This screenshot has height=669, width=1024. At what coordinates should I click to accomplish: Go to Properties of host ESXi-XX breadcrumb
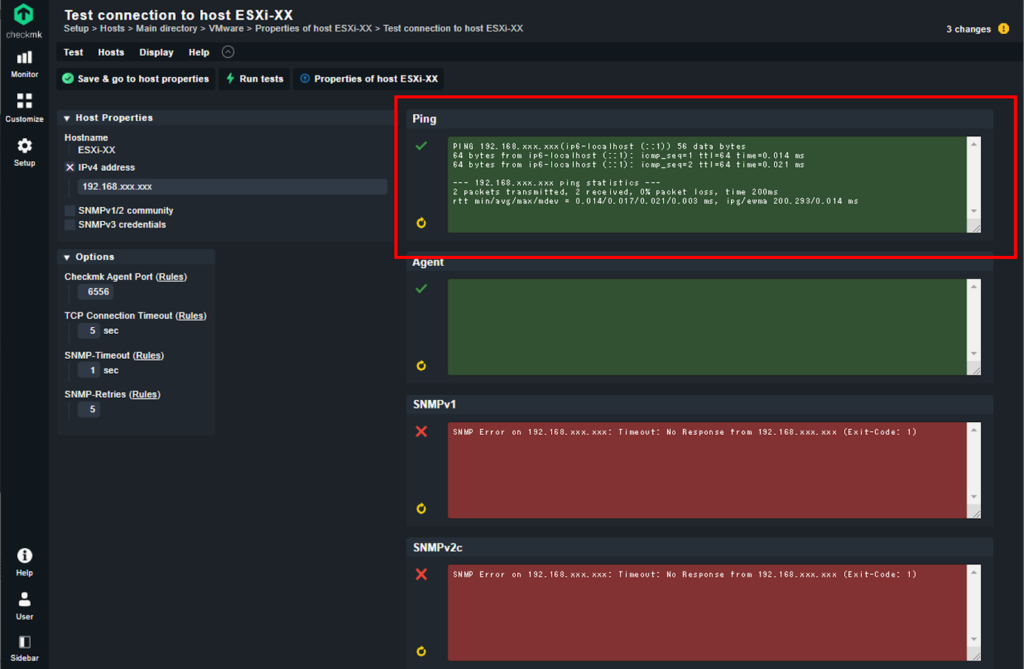pyautogui.click(x=313, y=28)
